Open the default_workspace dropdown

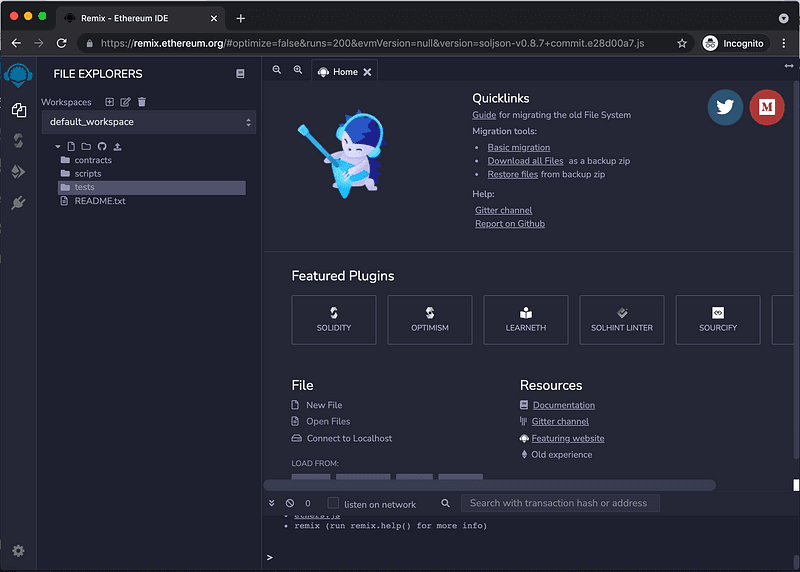148,122
